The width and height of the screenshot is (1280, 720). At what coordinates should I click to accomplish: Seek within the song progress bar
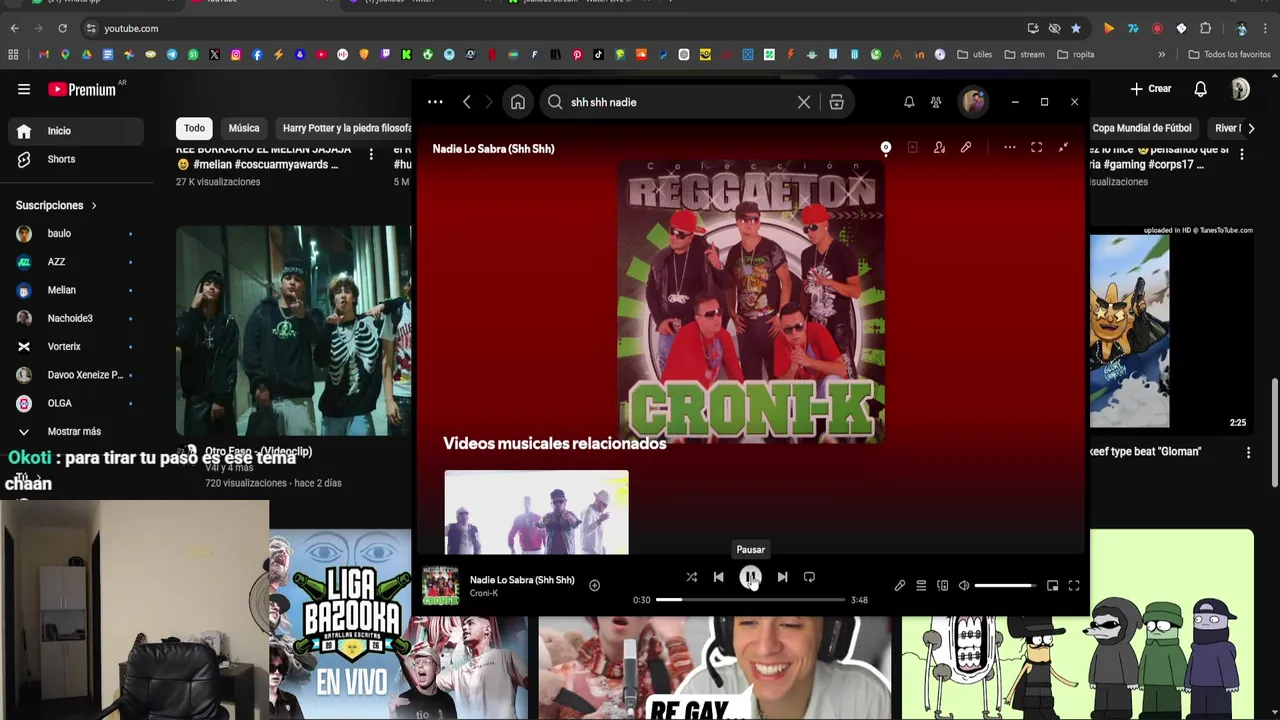click(750, 600)
